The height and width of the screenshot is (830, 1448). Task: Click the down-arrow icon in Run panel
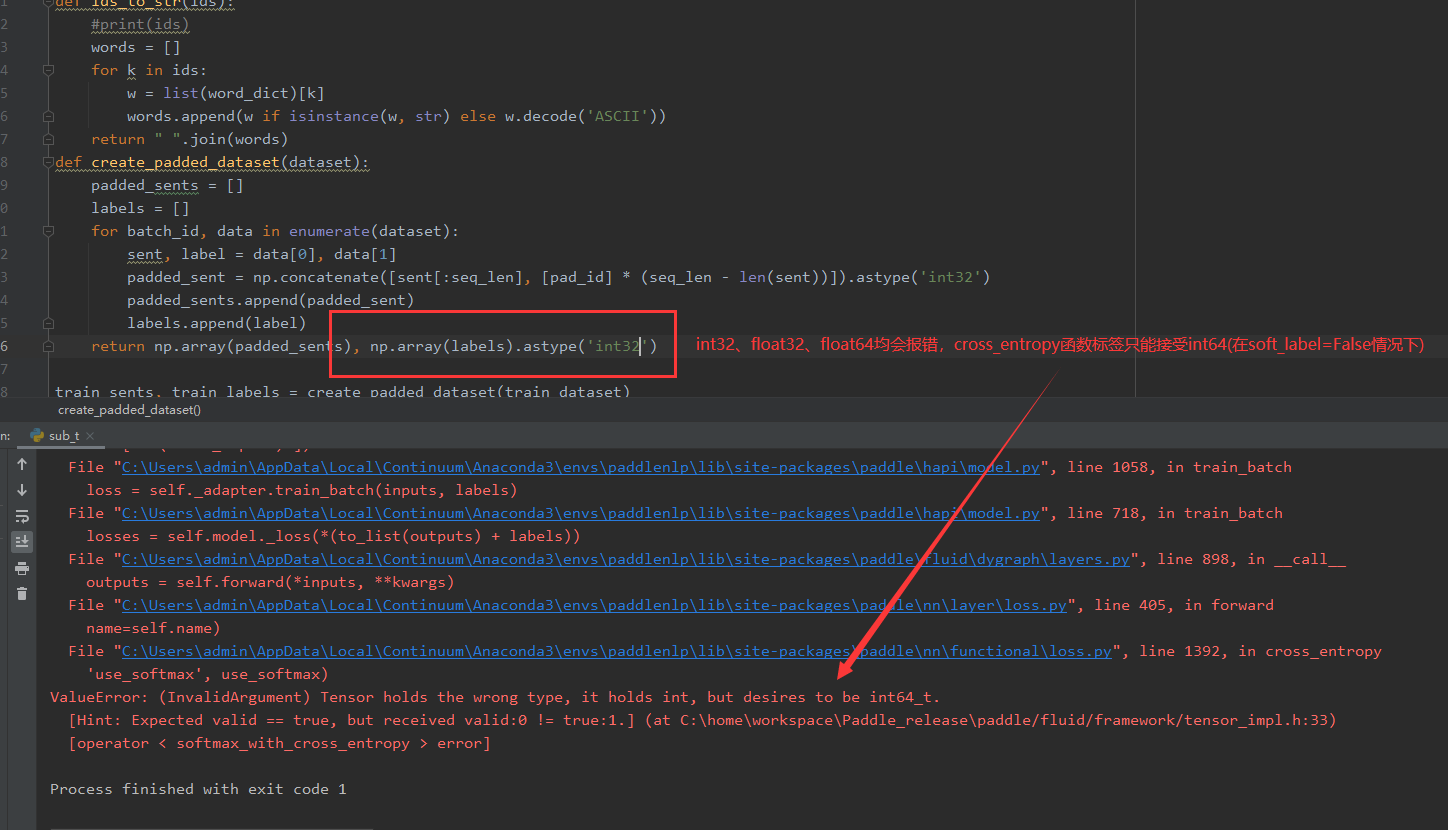tap(22, 490)
